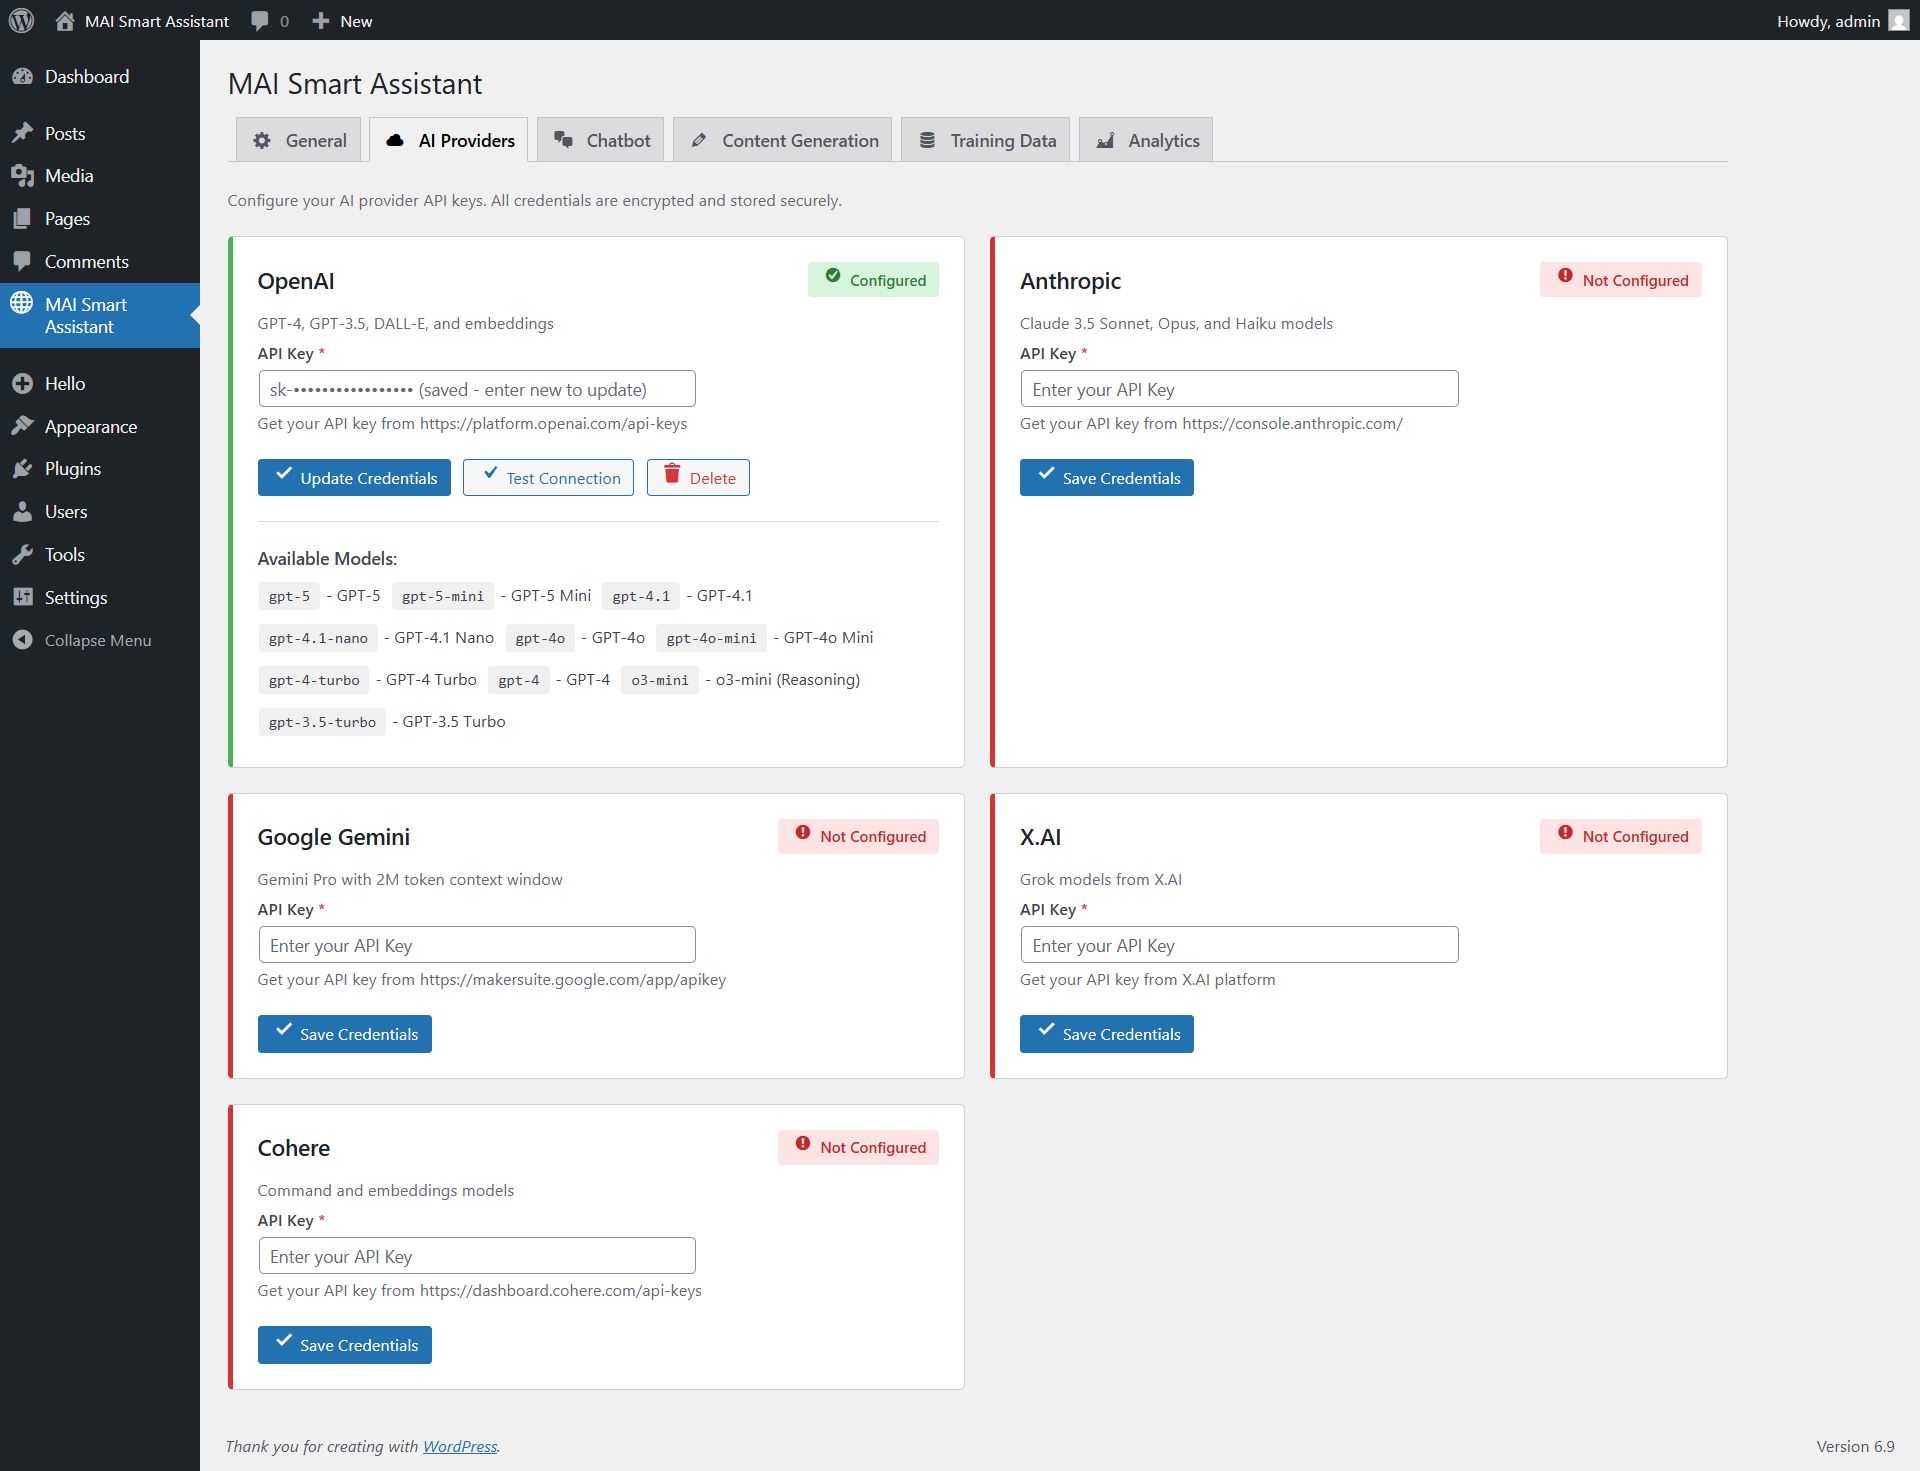Switch to the Analytics tab
The height and width of the screenshot is (1471, 1920).
tap(1146, 141)
